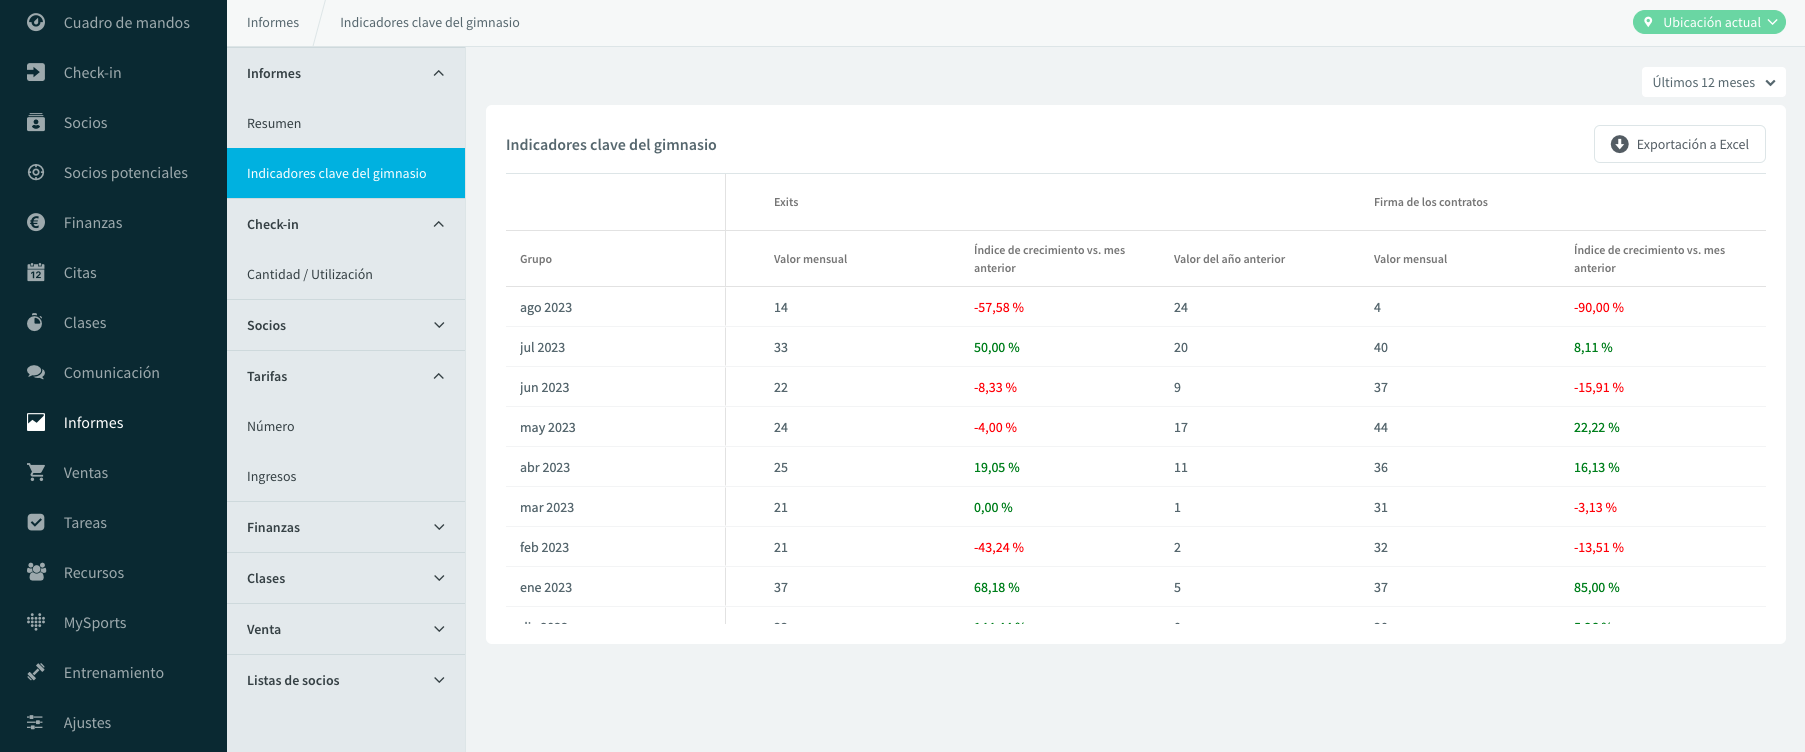Viewport: 1805px width, 752px height.
Task: Click the 68,18 % growth value
Action: pos(997,587)
